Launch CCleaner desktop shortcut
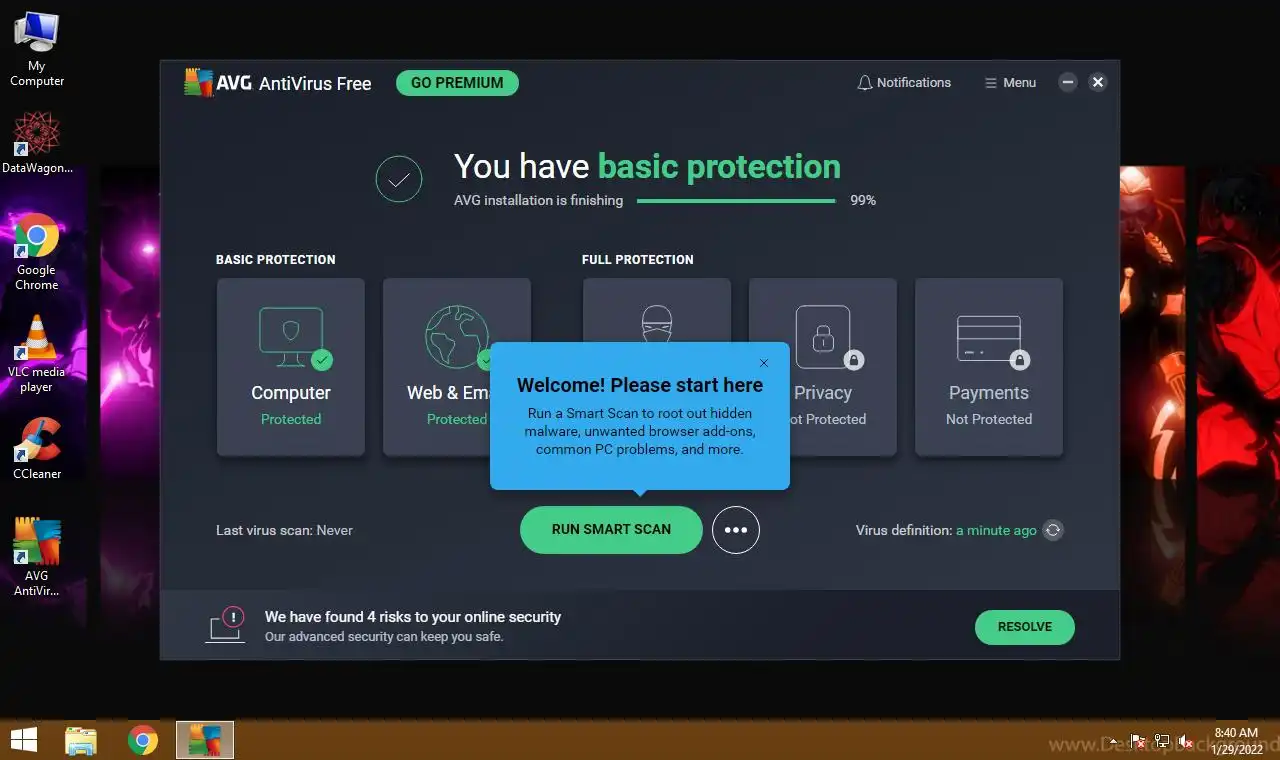Viewport: 1280px width, 760px height. click(37, 448)
